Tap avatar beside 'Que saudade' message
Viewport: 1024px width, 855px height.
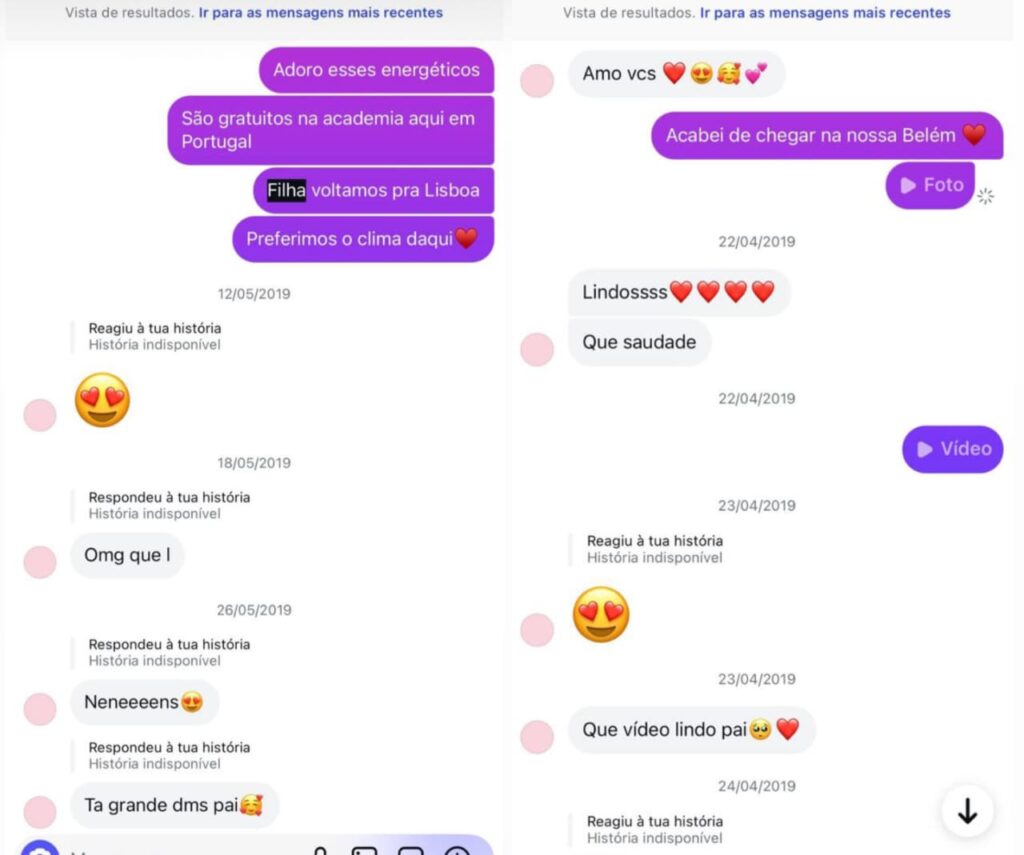coord(537,349)
